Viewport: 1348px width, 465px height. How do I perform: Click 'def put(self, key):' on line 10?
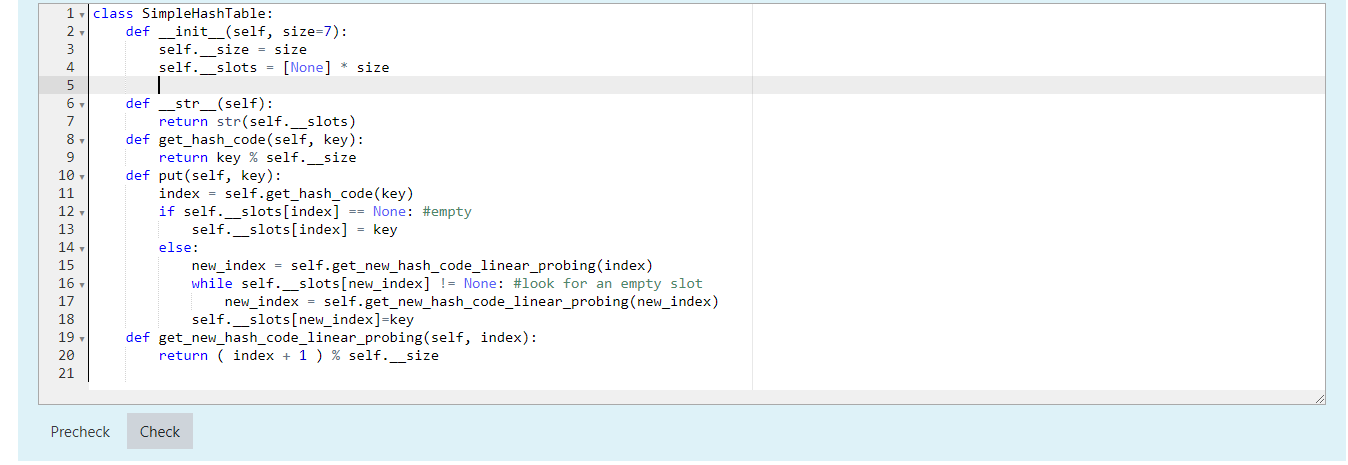point(204,176)
